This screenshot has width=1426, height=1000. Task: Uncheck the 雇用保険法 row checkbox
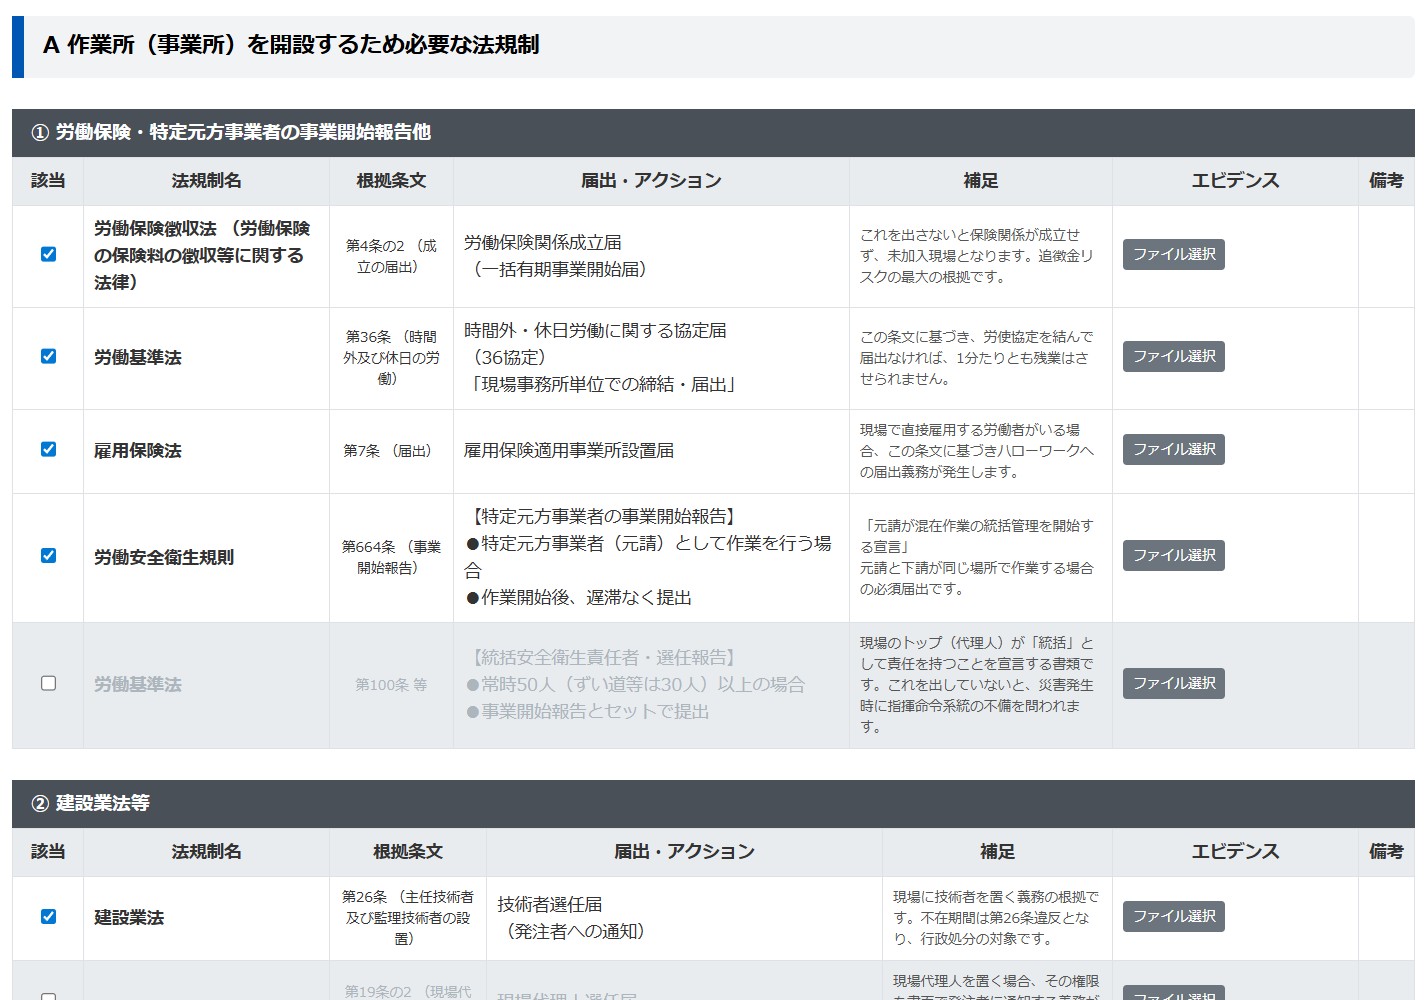(x=48, y=449)
